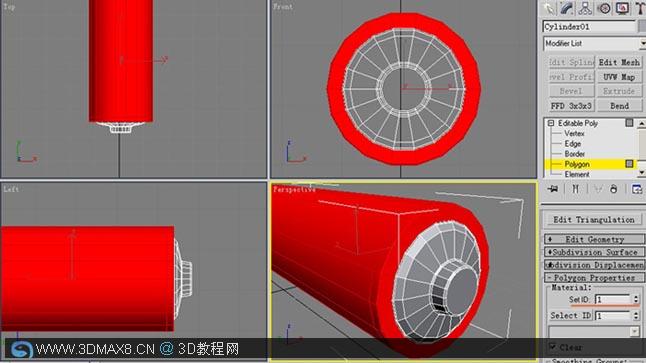Click the Cylinder01 object name field
646x363 pixels.
click(590, 27)
